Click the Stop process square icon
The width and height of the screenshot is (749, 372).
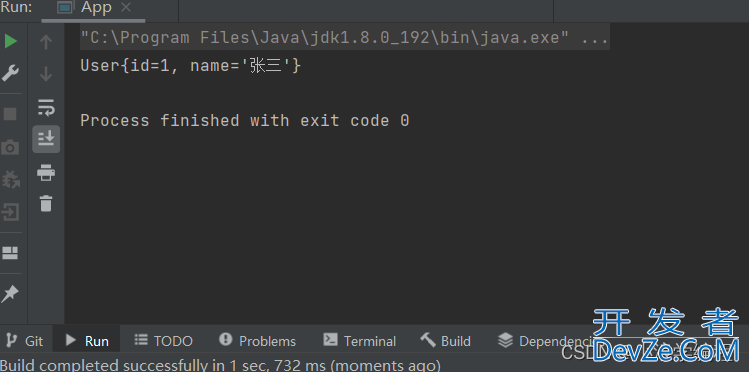[10, 114]
